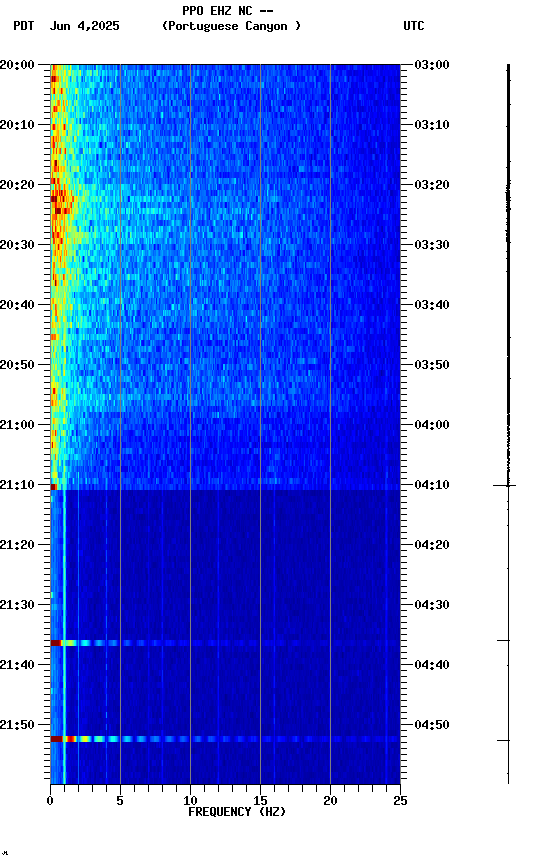The width and height of the screenshot is (552, 864).
Task: Click the '(Portuguese Canyon )' subtitle
Action: [x=231, y=26]
